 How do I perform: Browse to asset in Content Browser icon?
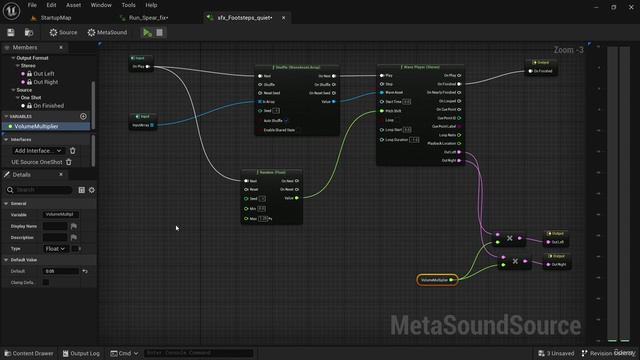pyautogui.click(x=29, y=32)
